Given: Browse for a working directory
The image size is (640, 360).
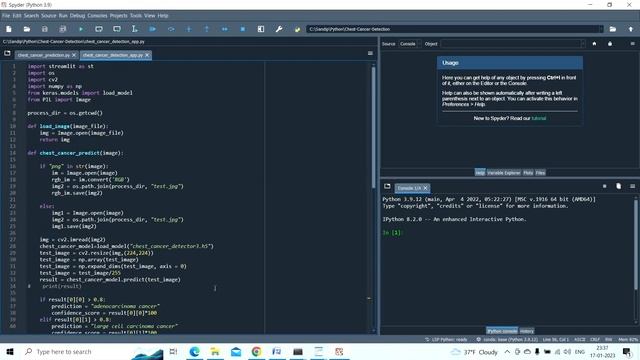Looking at the screenshot, I should (x=613, y=29).
